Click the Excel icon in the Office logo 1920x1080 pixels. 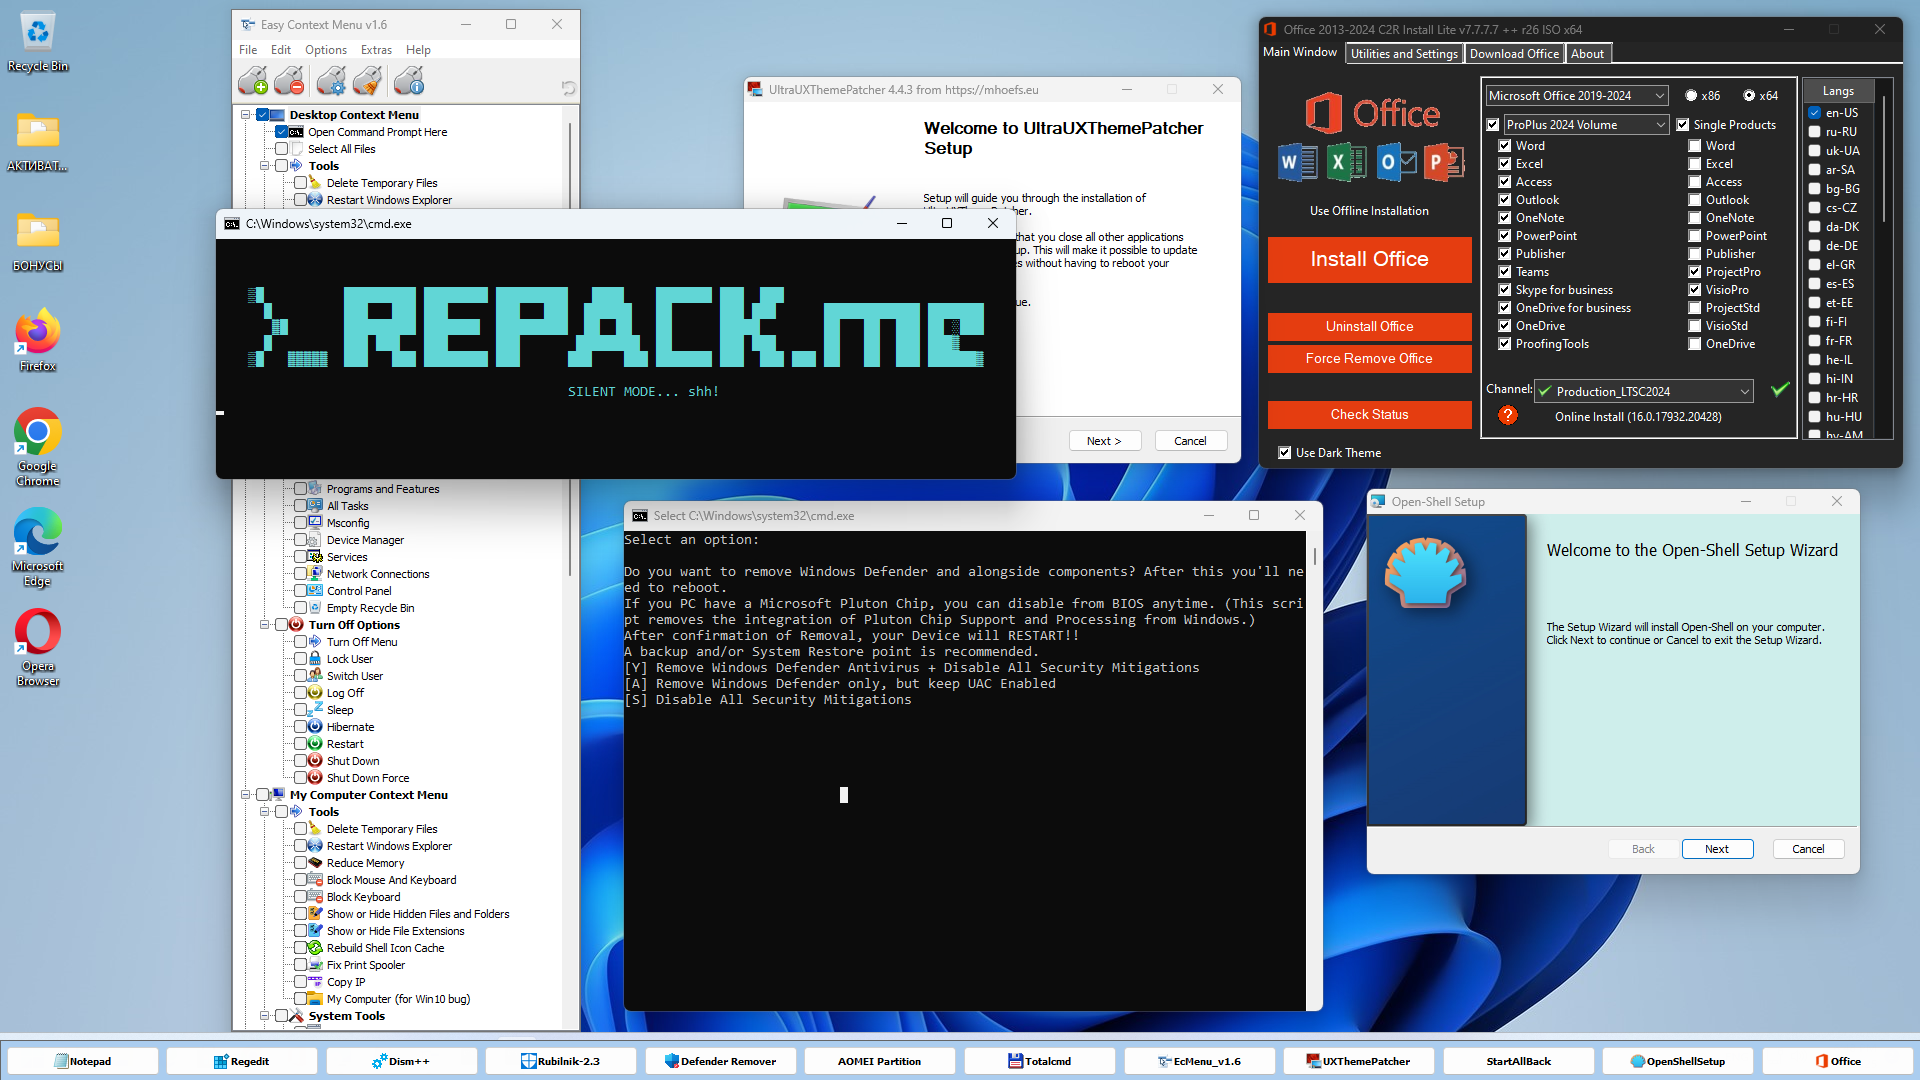(x=1345, y=162)
